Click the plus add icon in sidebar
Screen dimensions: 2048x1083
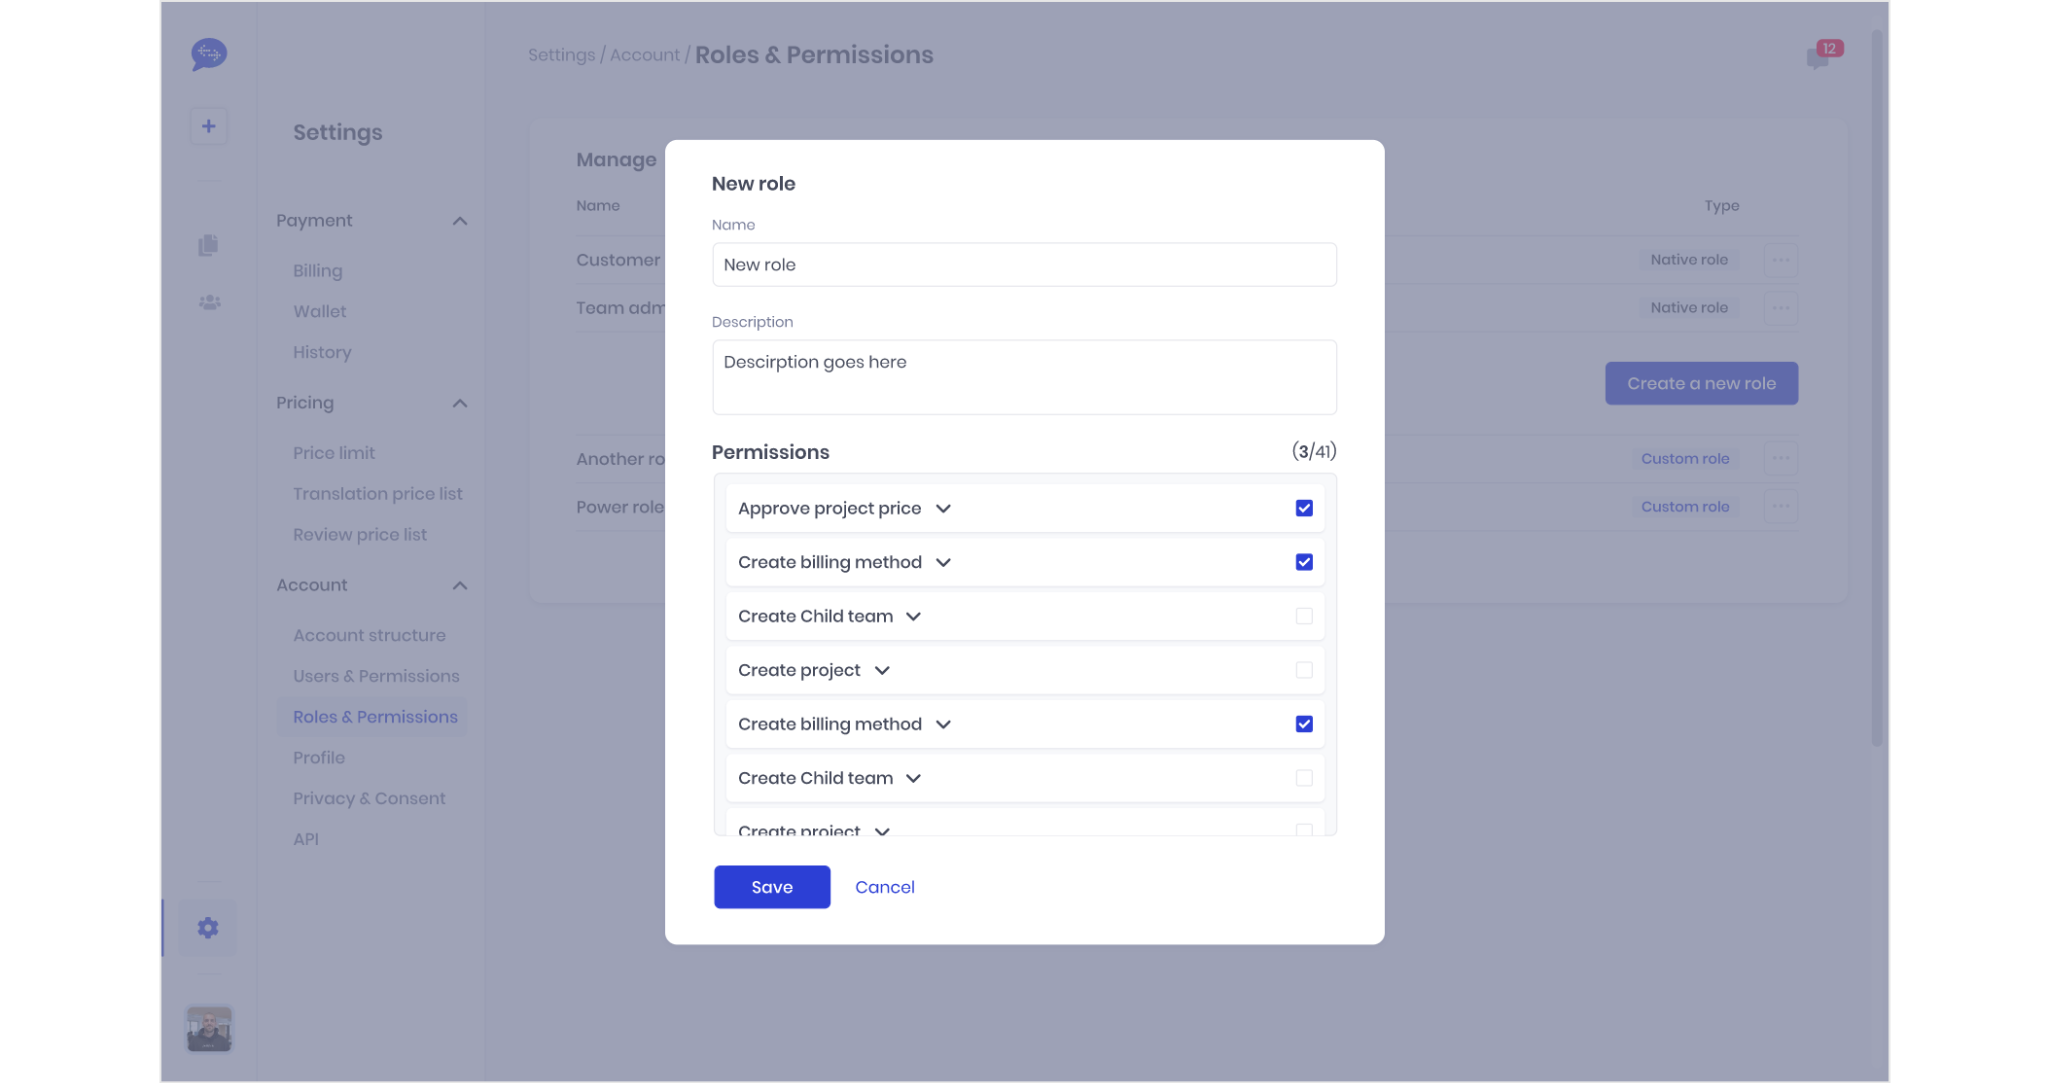tap(209, 126)
